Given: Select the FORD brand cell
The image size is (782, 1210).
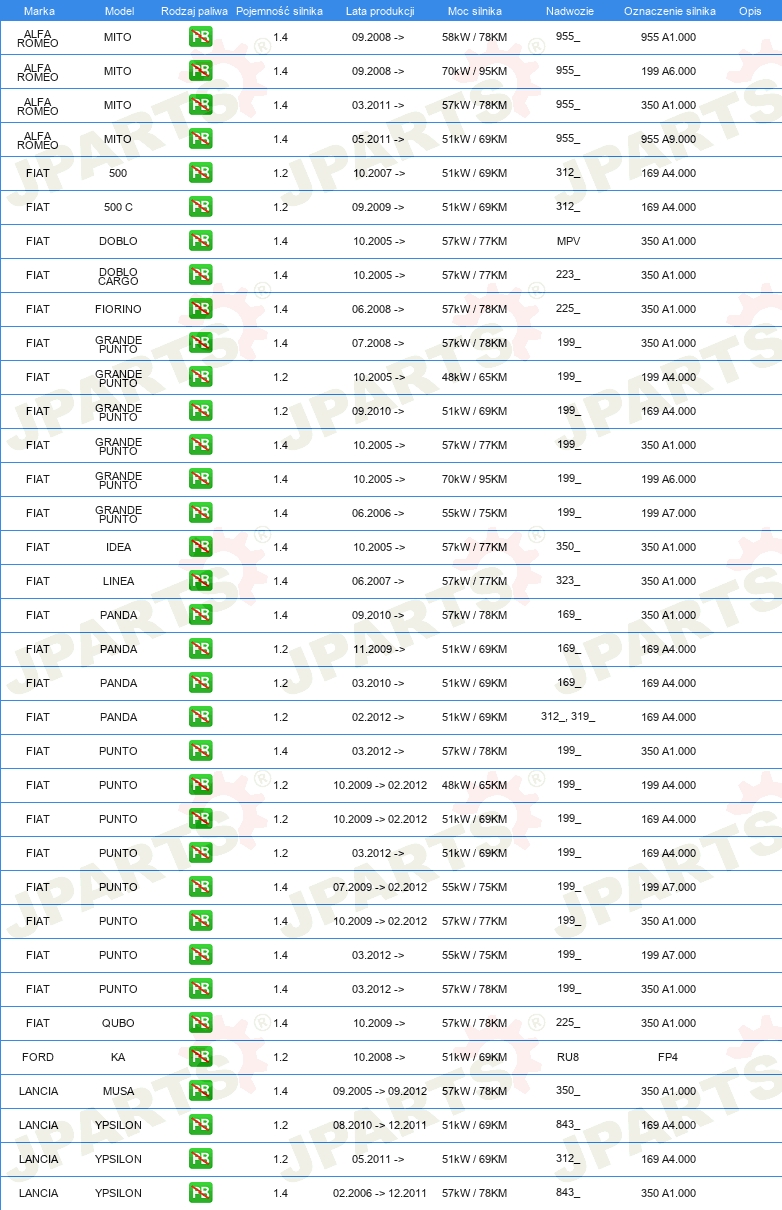Looking at the screenshot, I should coord(38,1057).
